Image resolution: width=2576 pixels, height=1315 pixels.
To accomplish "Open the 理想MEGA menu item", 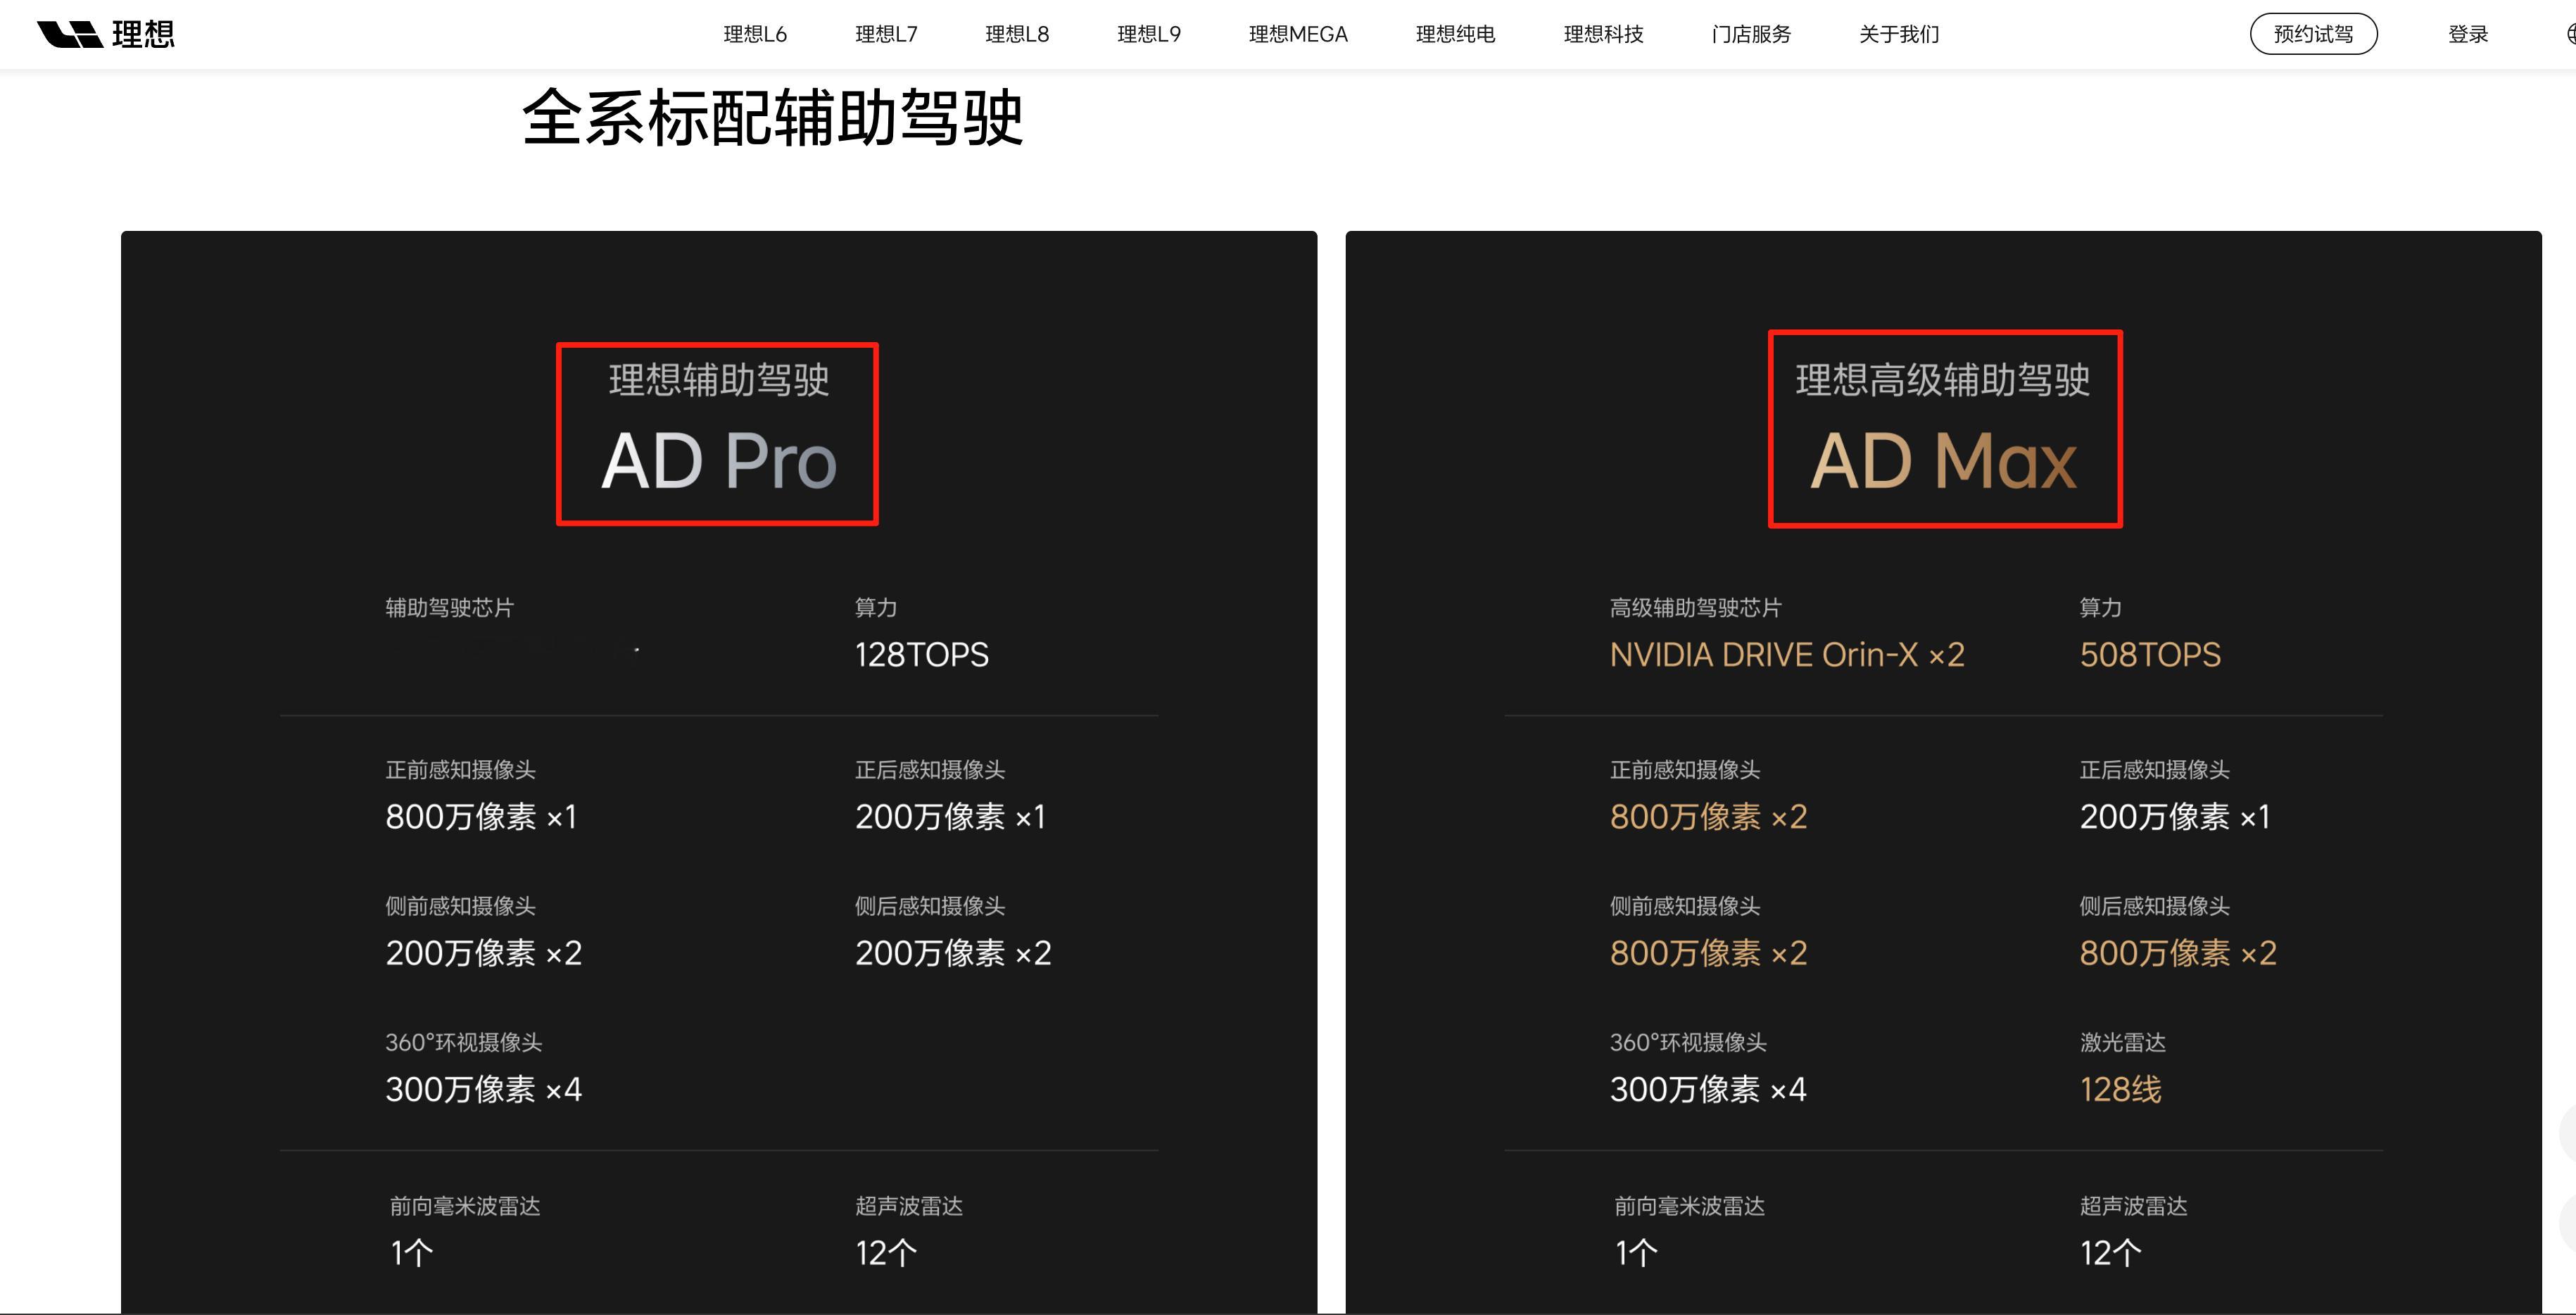I will coord(1298,34).
